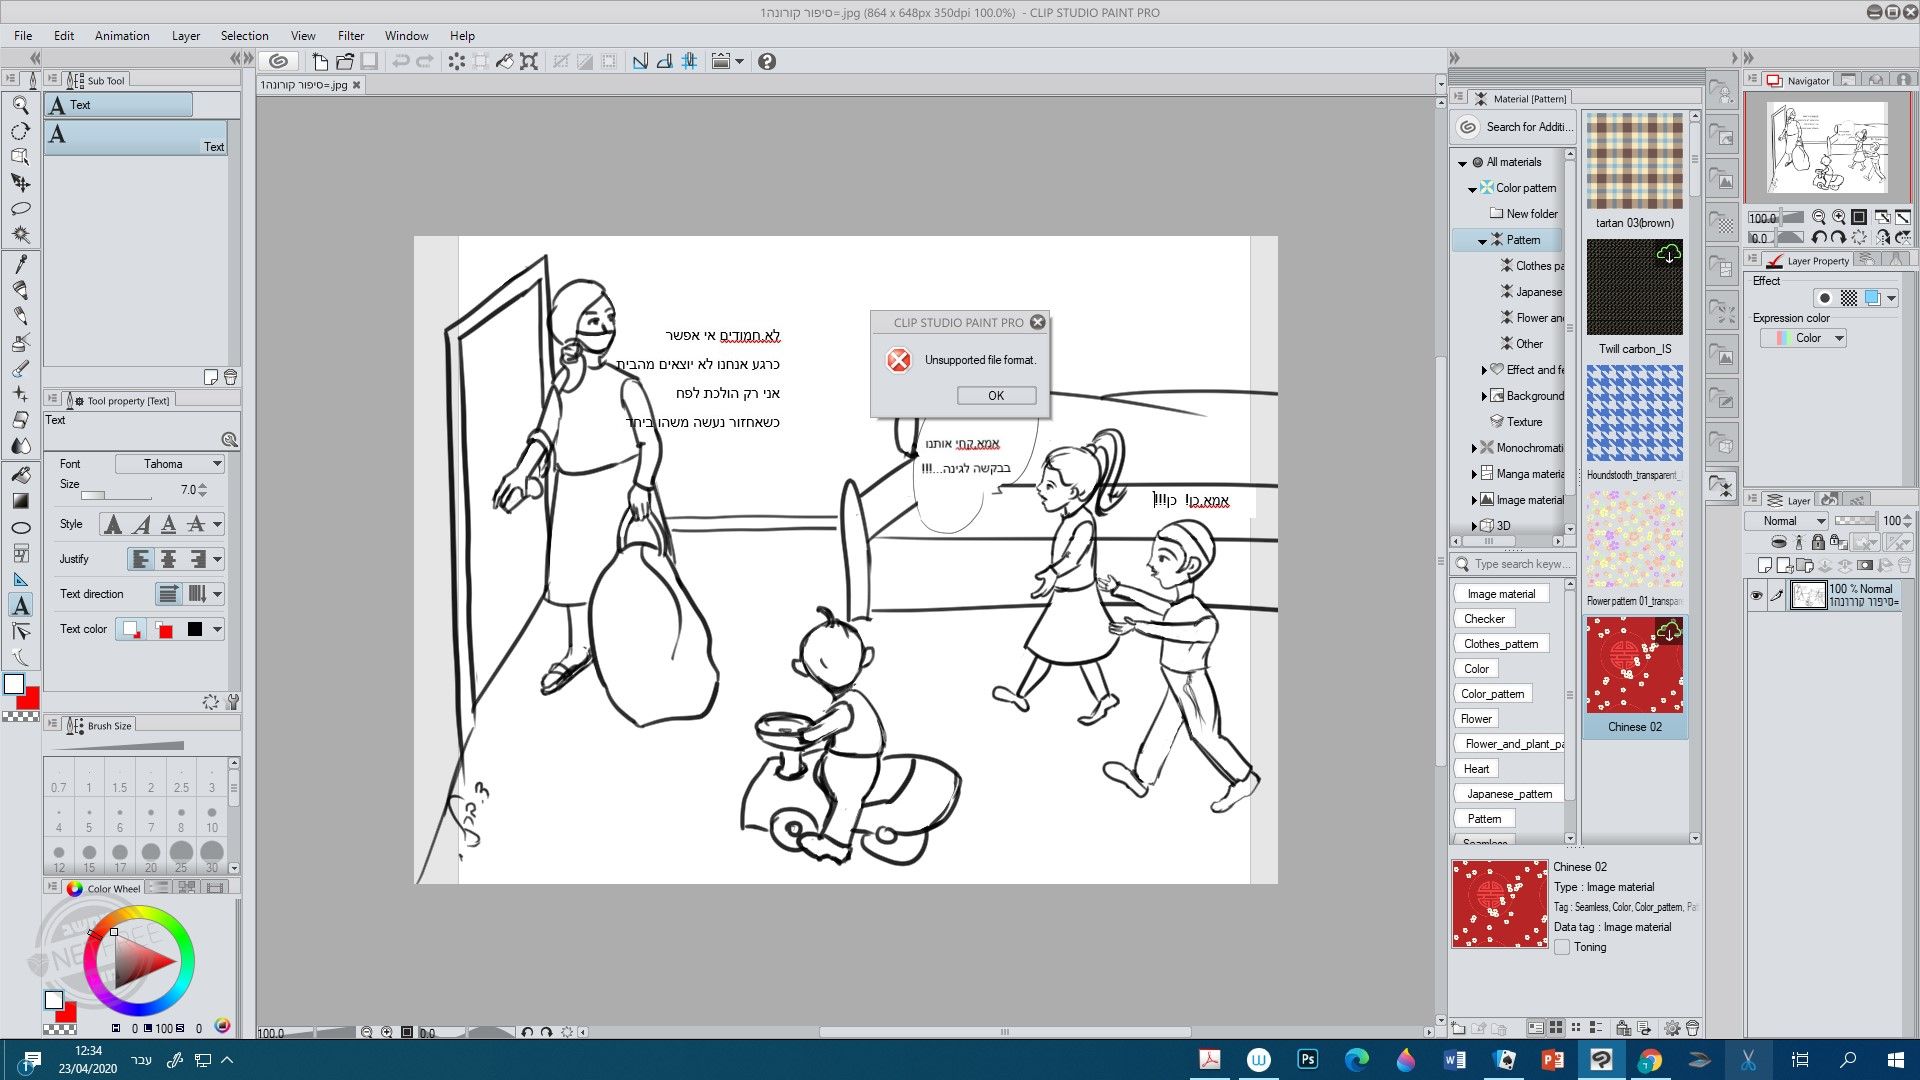Click the Save document toolbar icon
The height and width of the screenshot is (1080, 1920).
[x=369, y=61]
